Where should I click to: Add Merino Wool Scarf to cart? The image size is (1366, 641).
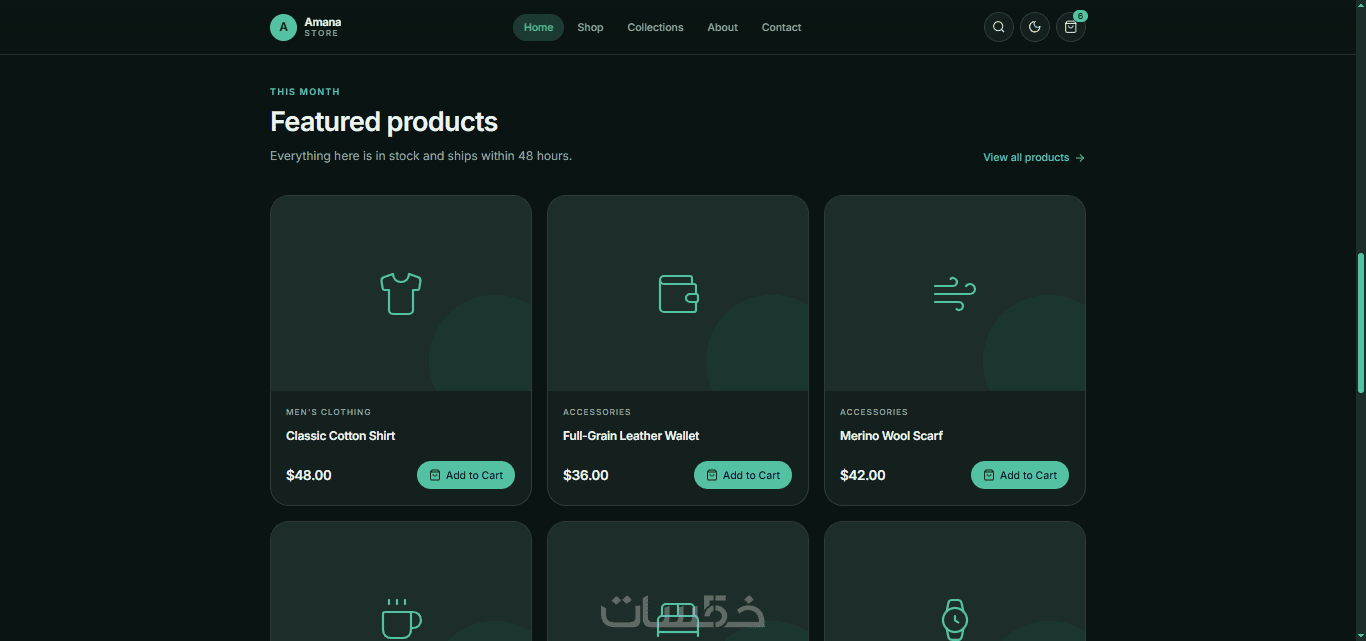tap(1020, 475)
